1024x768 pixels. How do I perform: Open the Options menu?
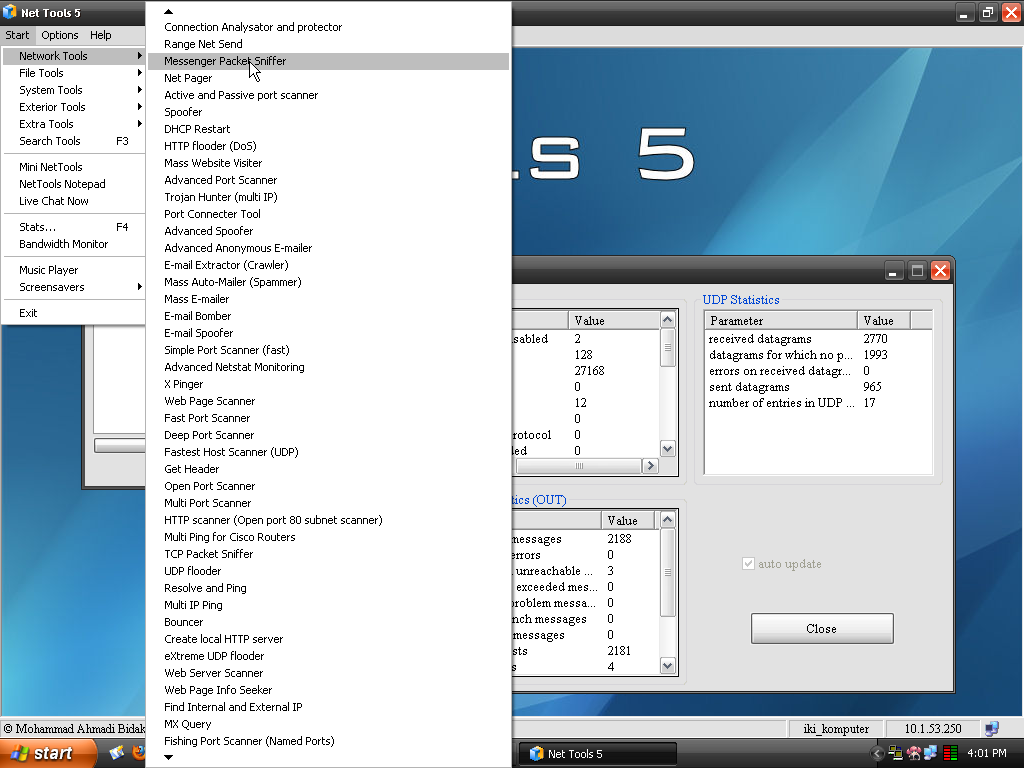point(60,34)
